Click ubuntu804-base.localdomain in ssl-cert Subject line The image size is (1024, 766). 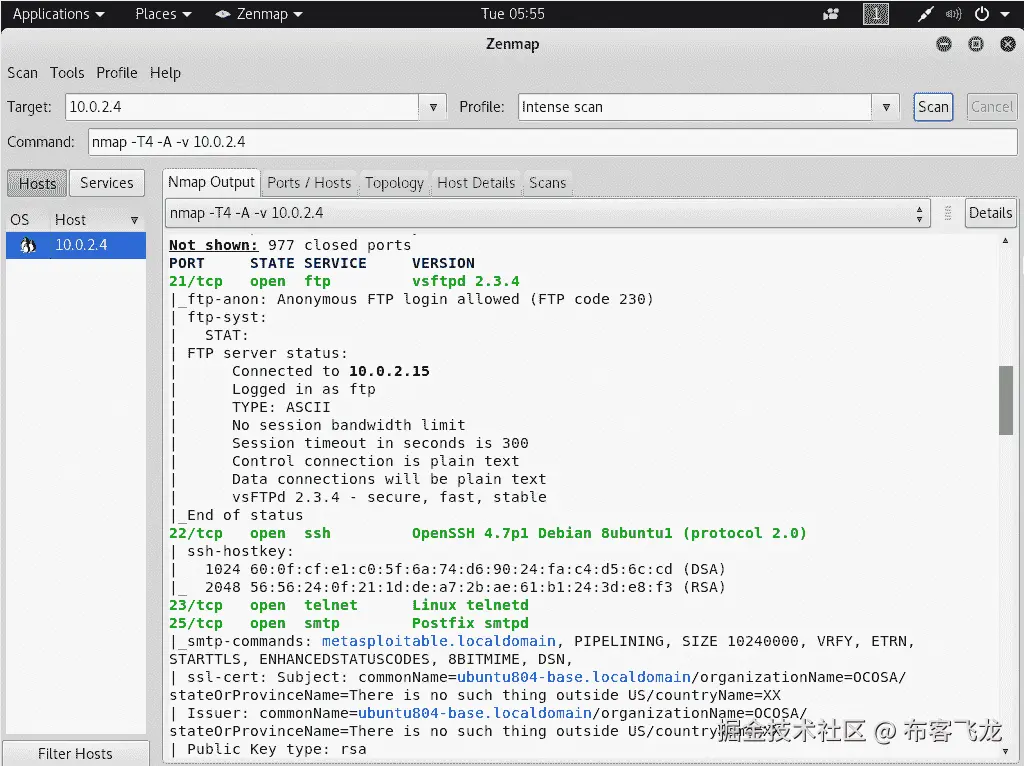coord(574,677)
